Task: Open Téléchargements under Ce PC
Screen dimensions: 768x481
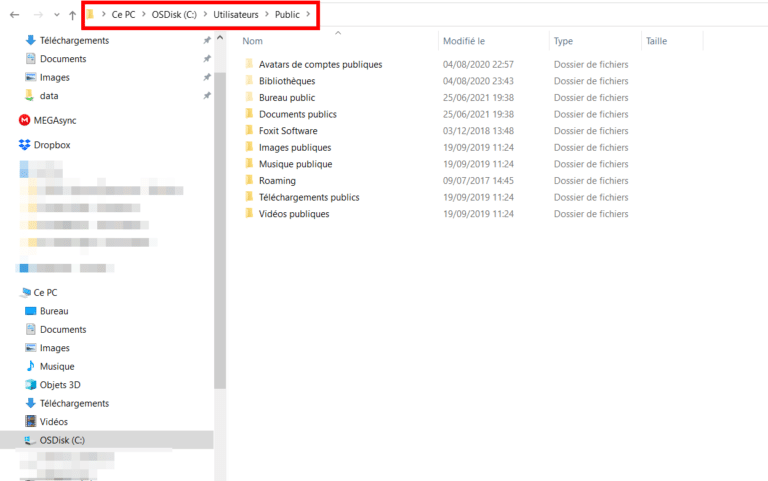Action: (x=74, y=403)
